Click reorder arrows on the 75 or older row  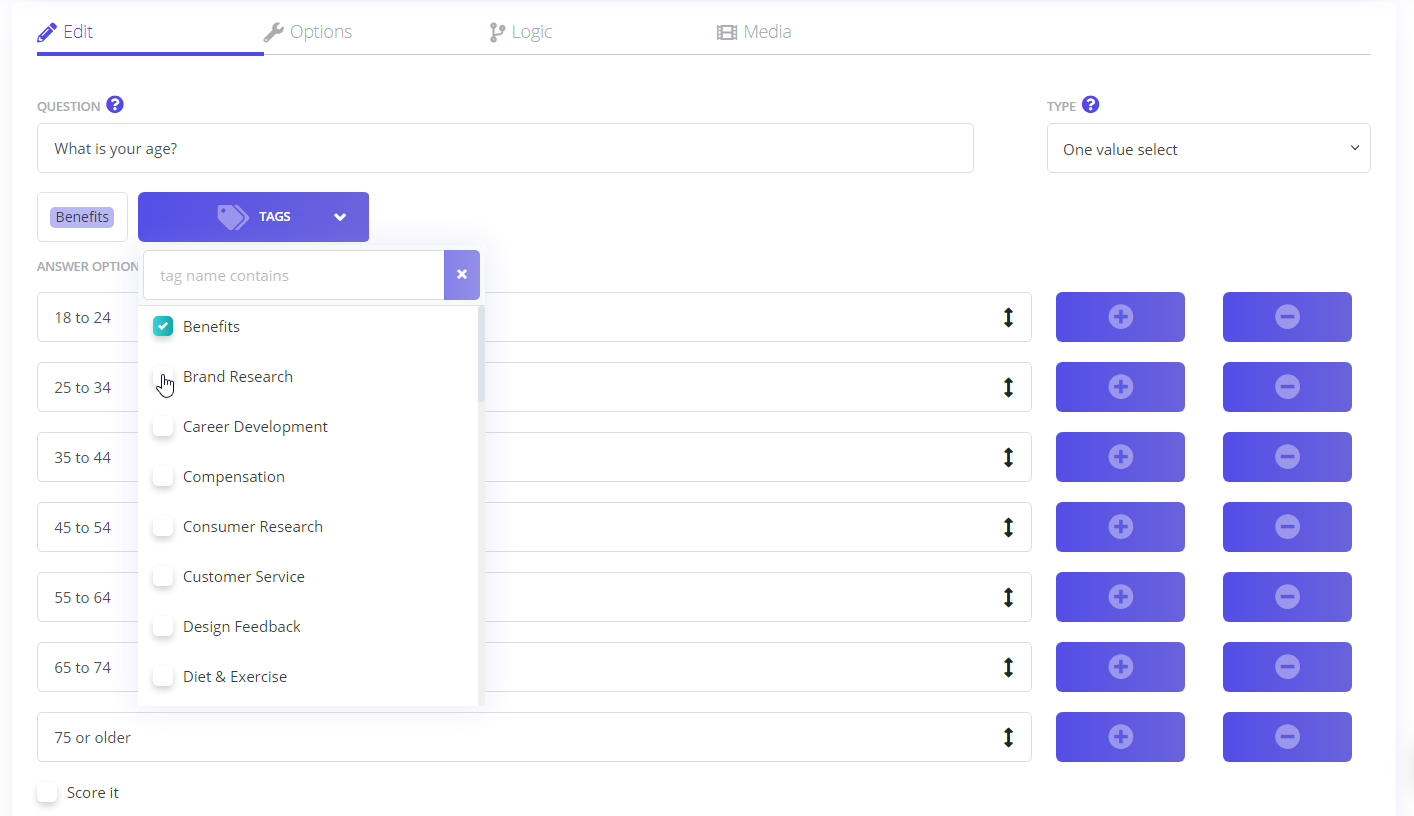tap(1008, 737)
